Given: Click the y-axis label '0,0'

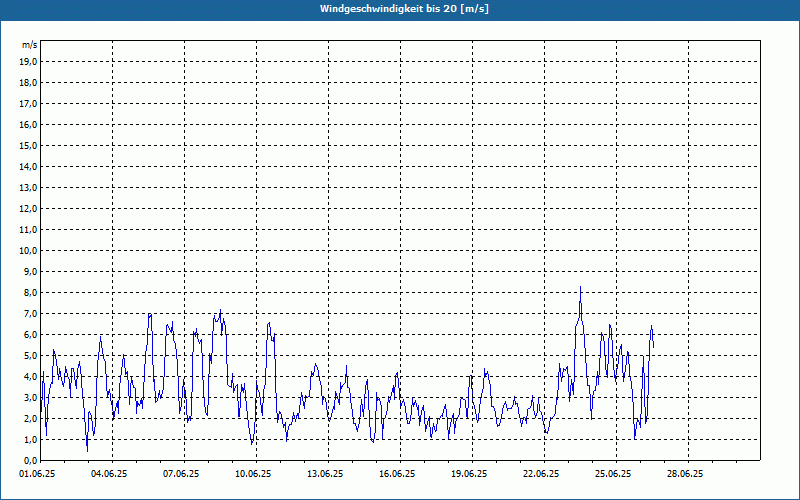Looking at the screenshot, I should 30,461.
